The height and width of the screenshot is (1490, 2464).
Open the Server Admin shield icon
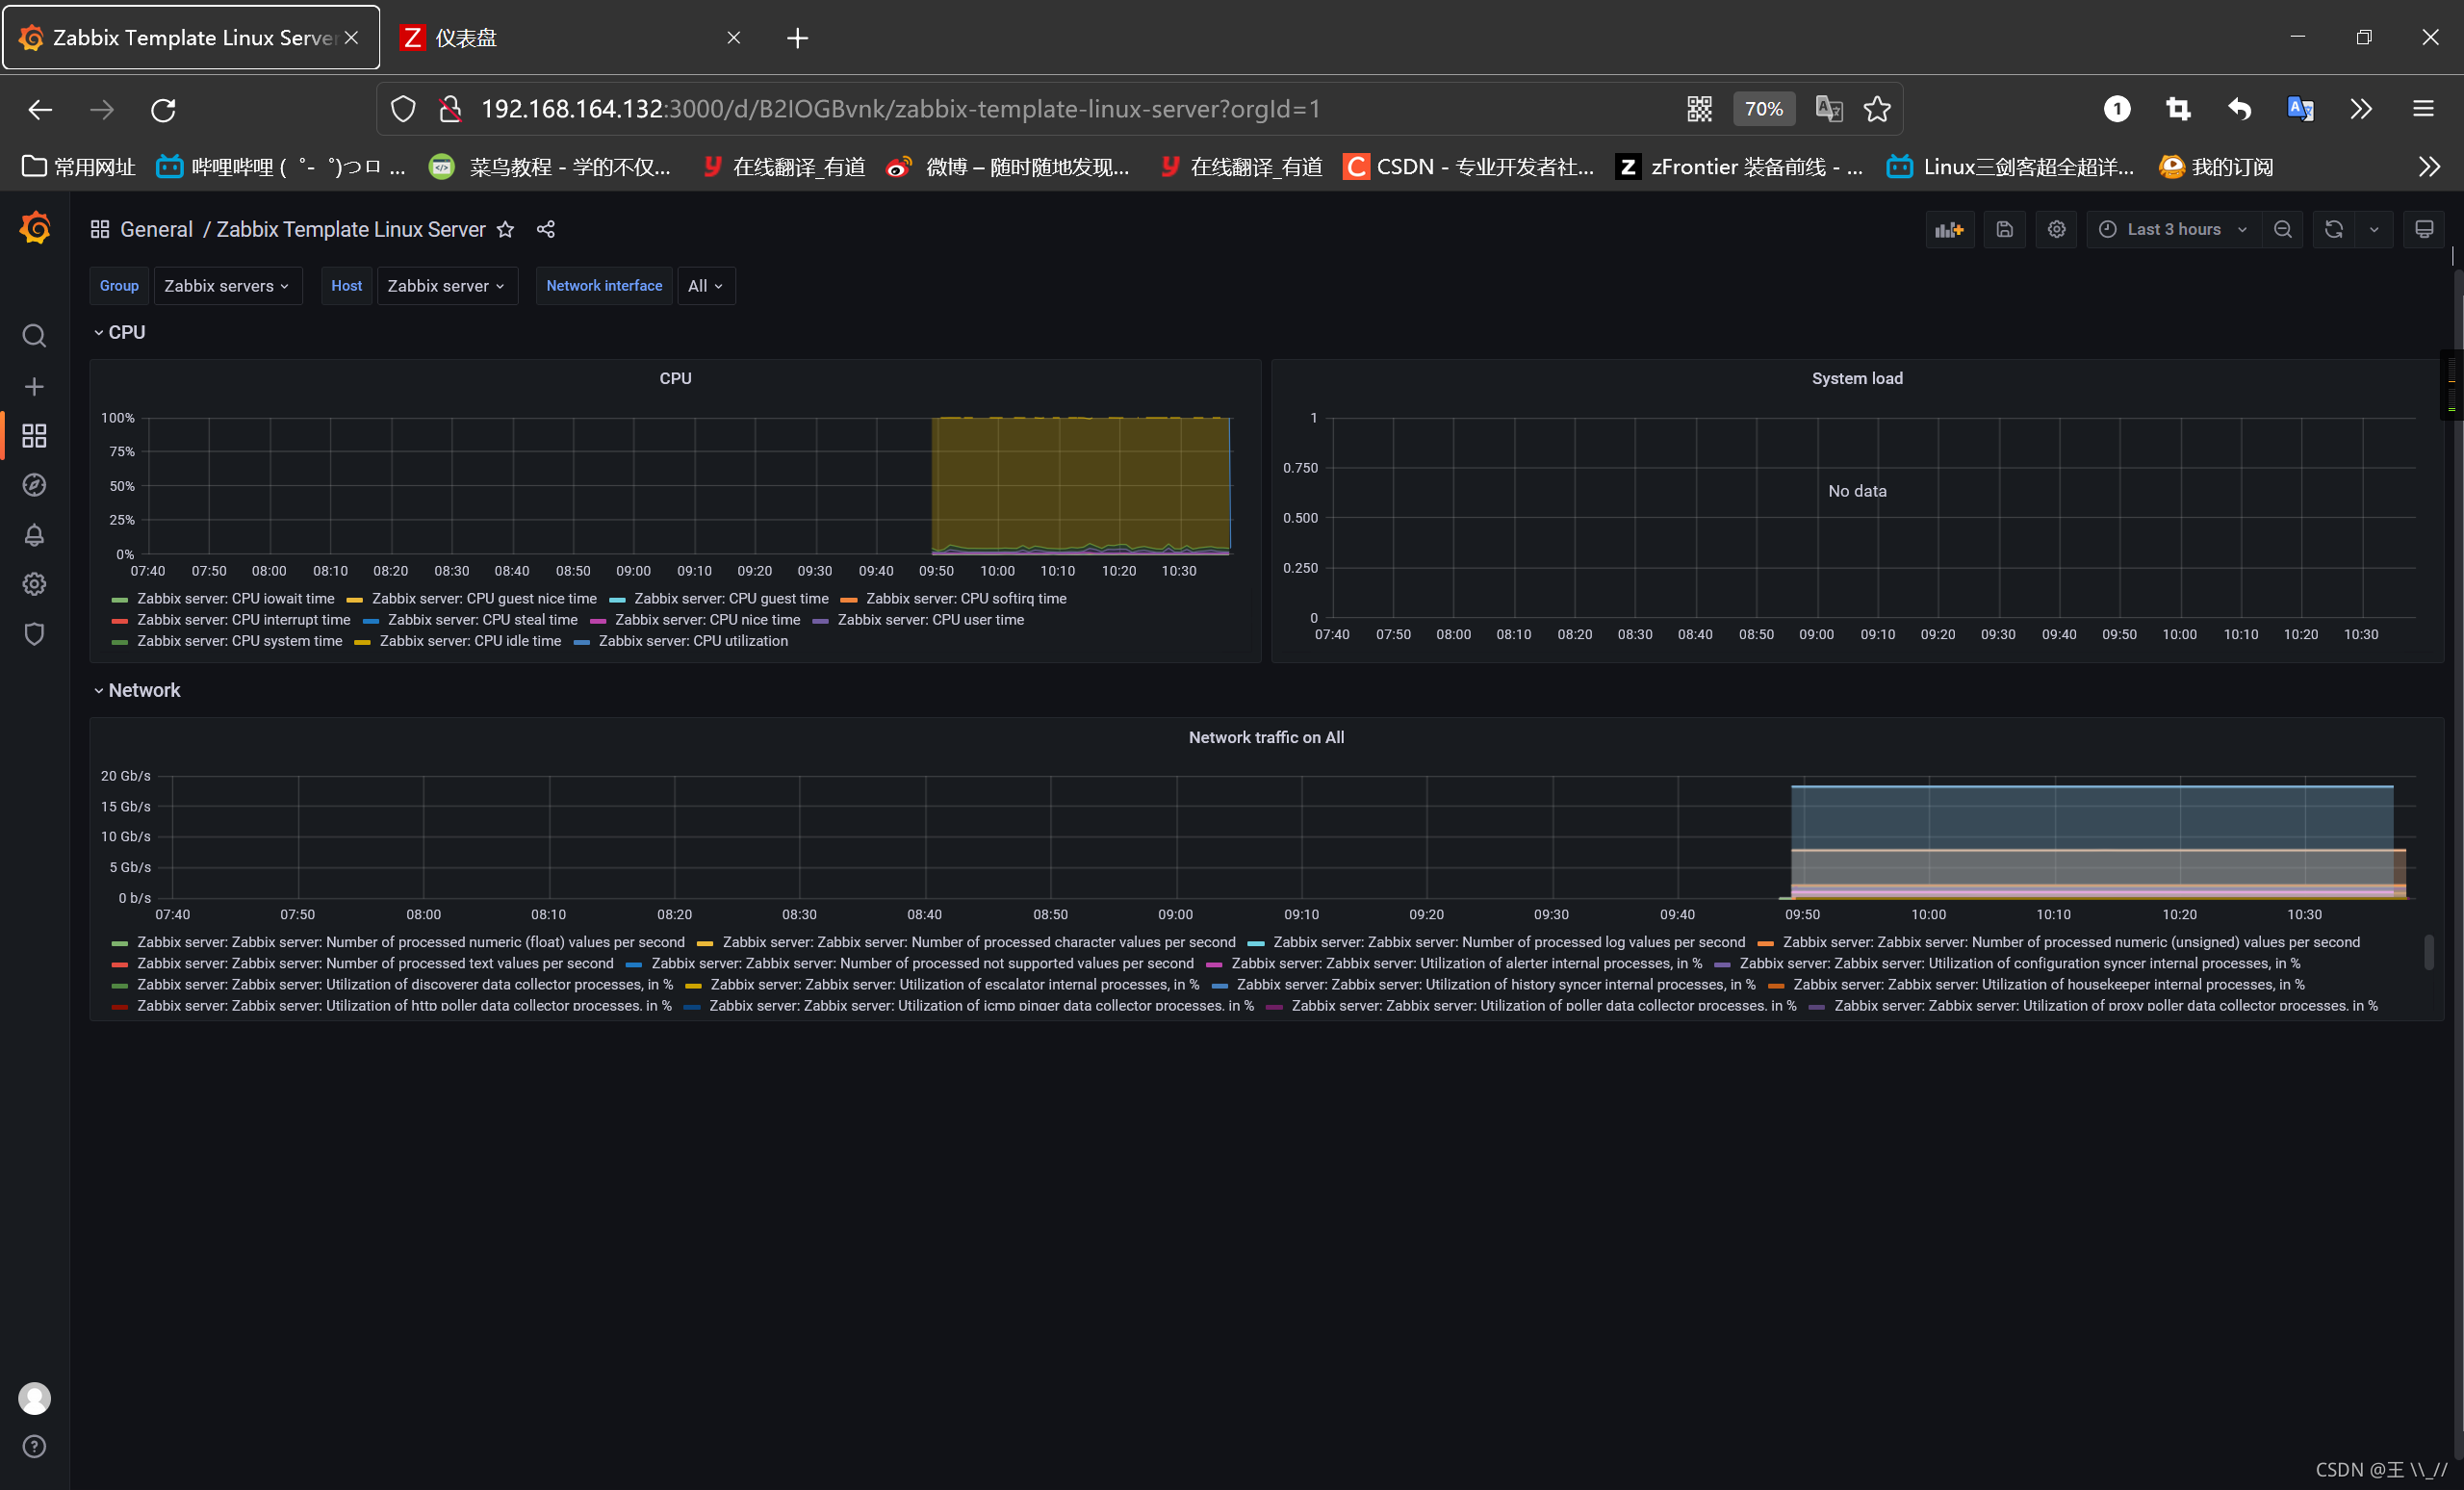coord(34,634)
